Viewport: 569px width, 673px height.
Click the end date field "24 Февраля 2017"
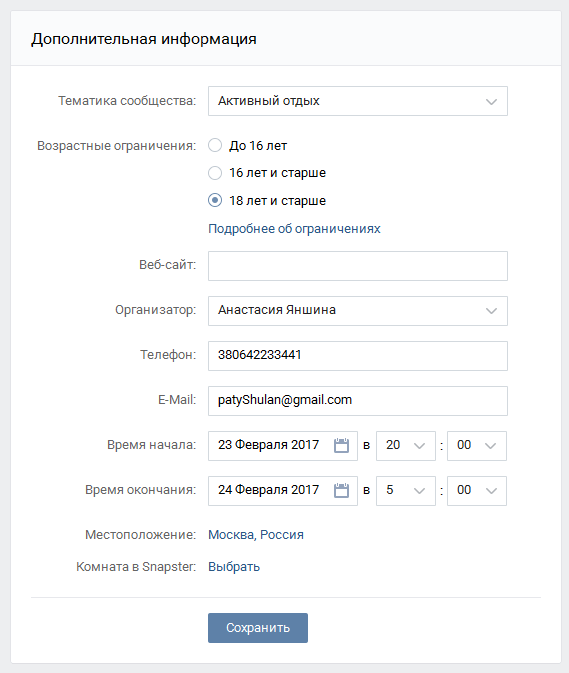pos(283,491)
